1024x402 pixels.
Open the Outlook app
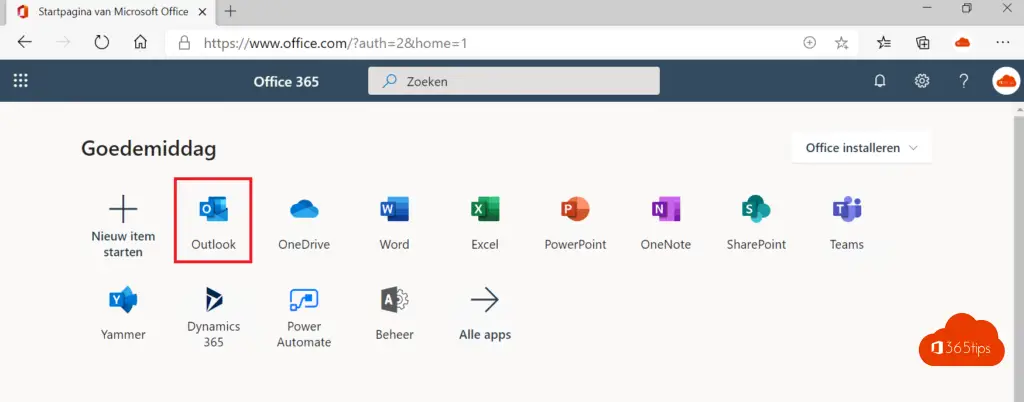213,219
